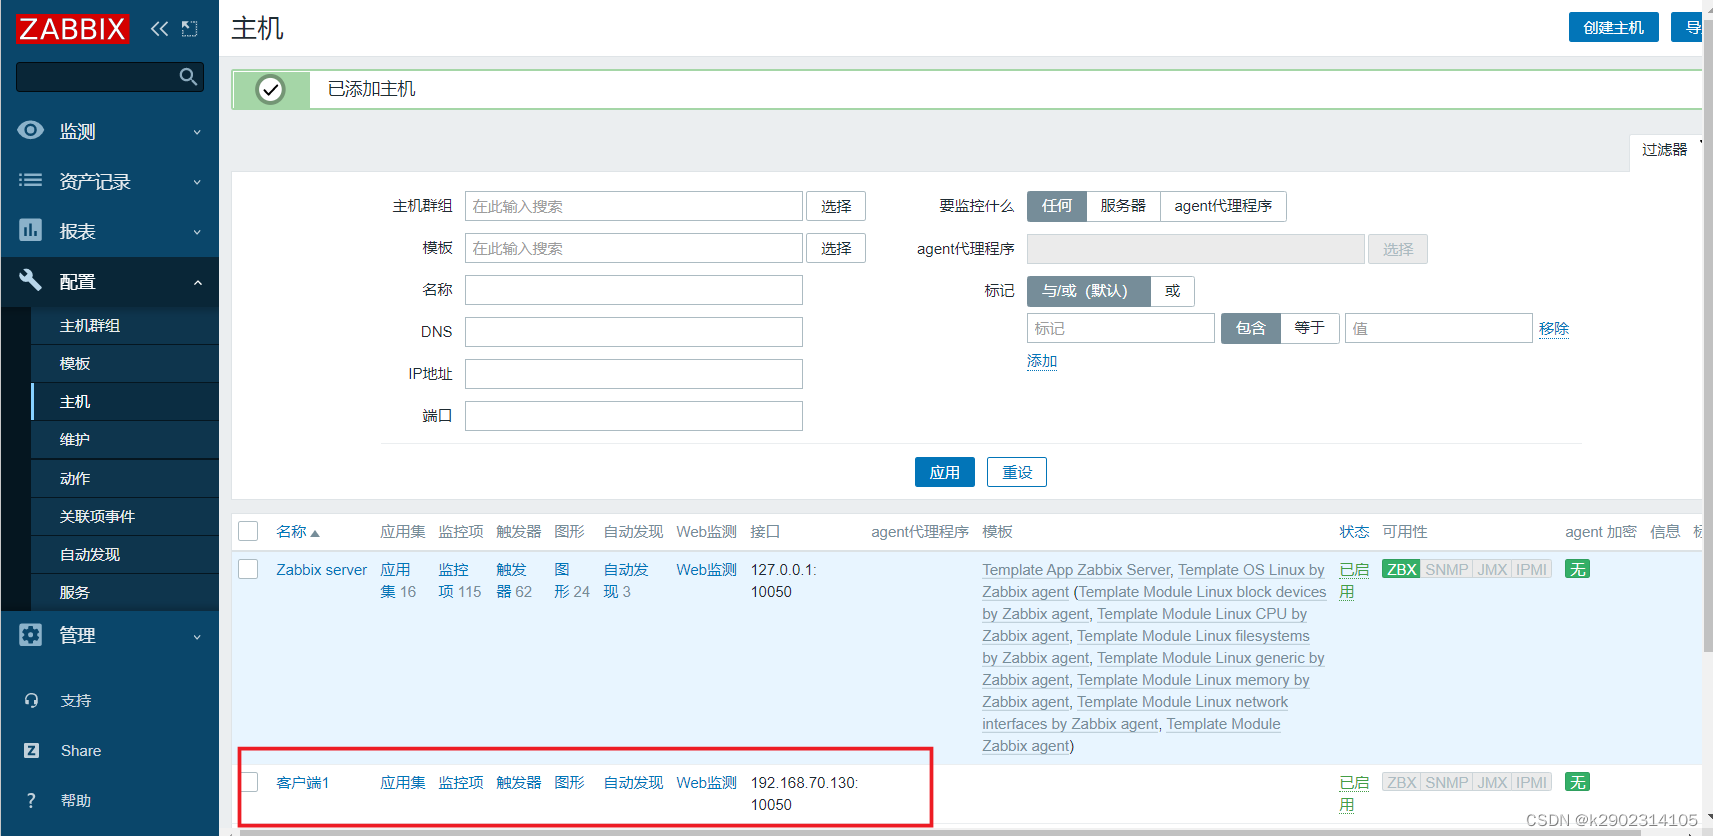
Task: Click the 创建主机 button
Action: coord(1613,27)
